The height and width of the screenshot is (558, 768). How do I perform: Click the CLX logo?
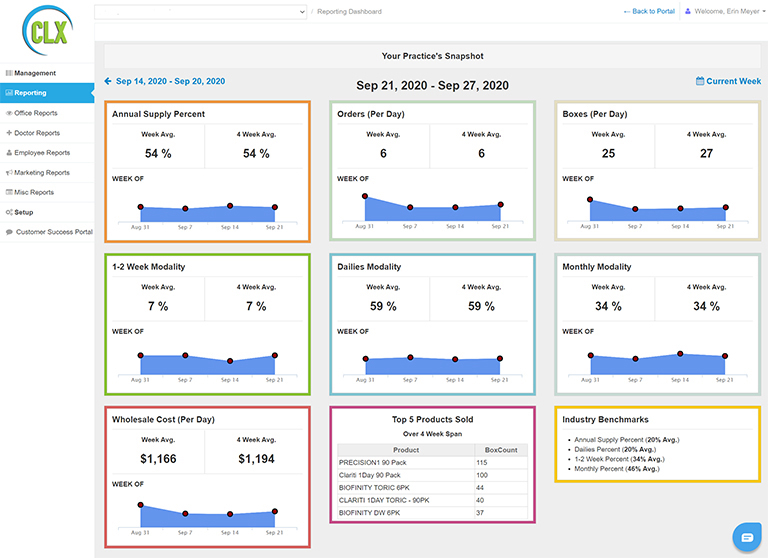[x=48, y=31]
